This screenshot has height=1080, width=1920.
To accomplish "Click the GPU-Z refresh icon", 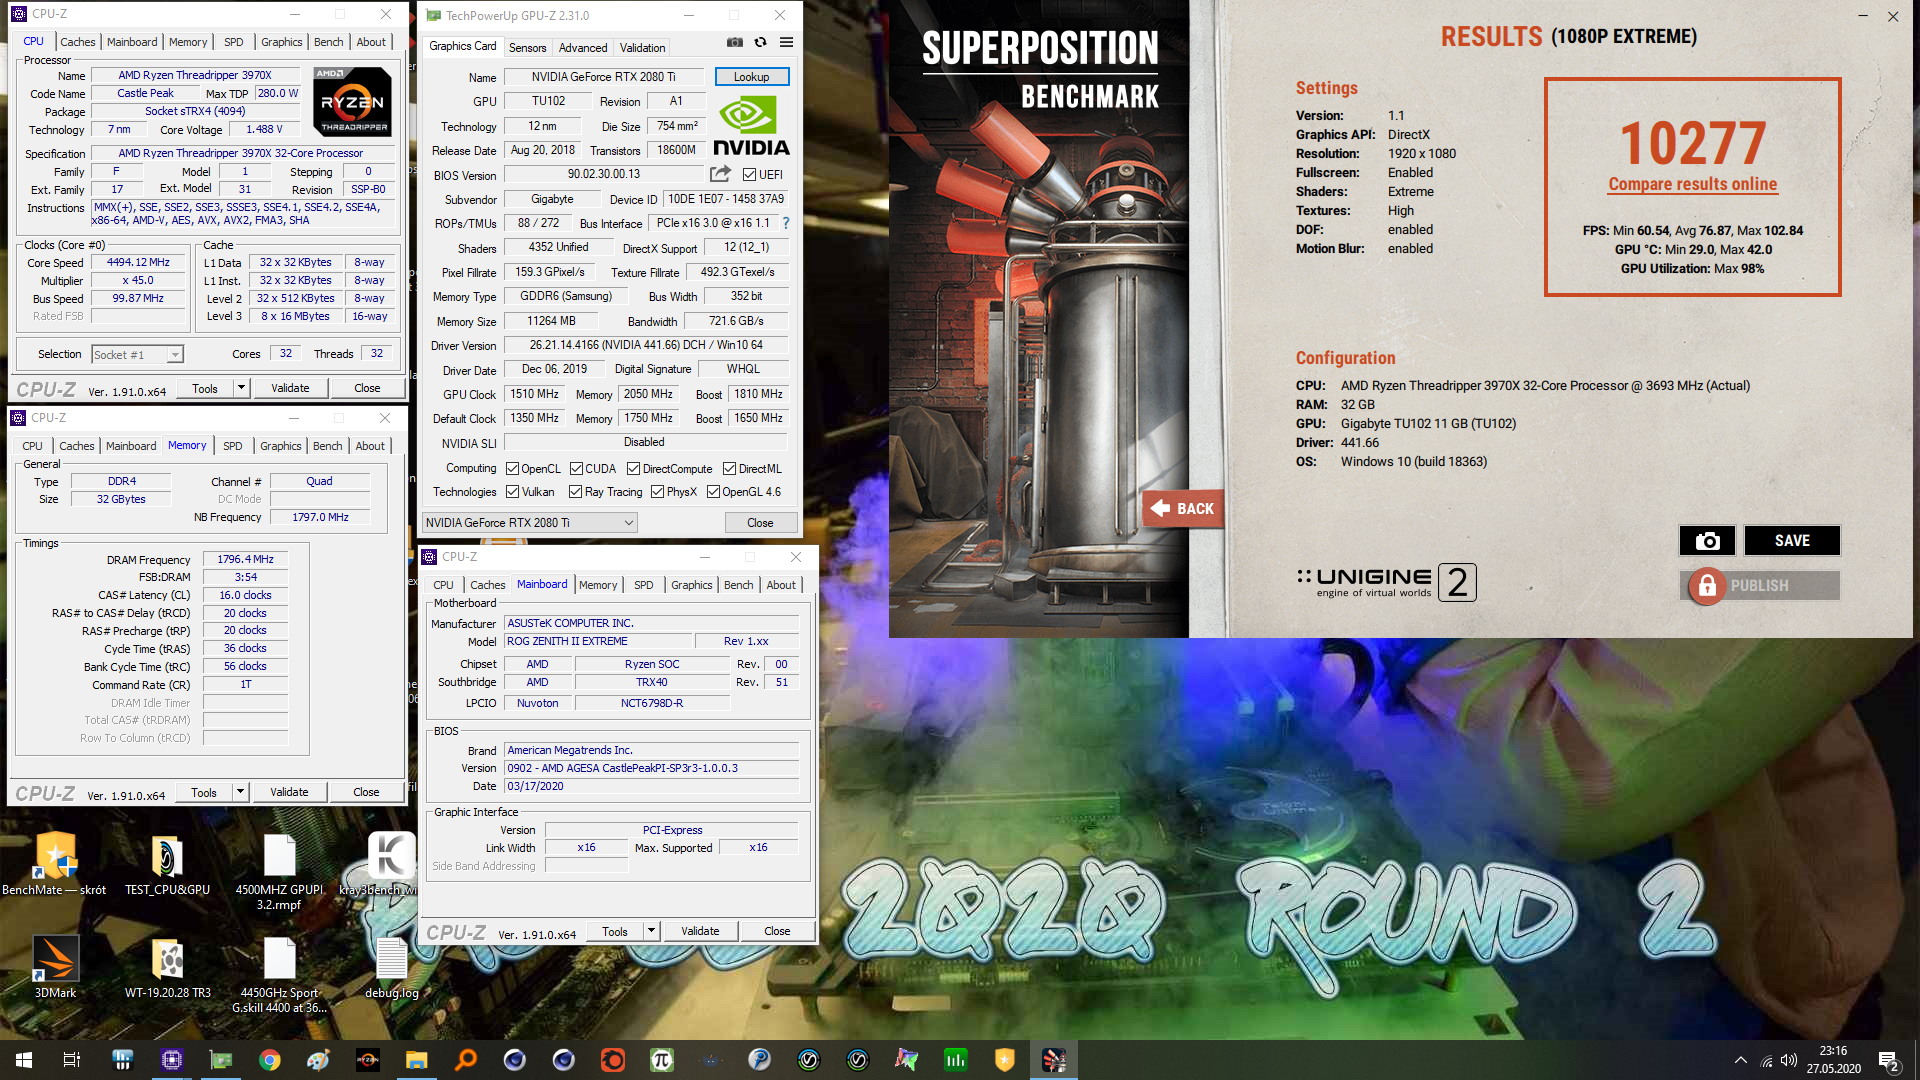I will point(760,43).
